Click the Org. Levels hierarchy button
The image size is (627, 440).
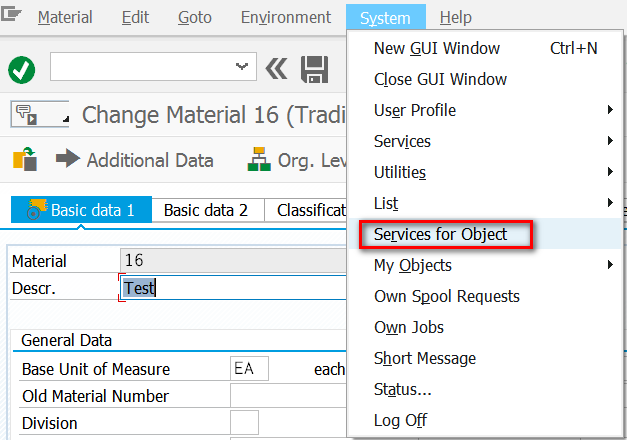297,160
